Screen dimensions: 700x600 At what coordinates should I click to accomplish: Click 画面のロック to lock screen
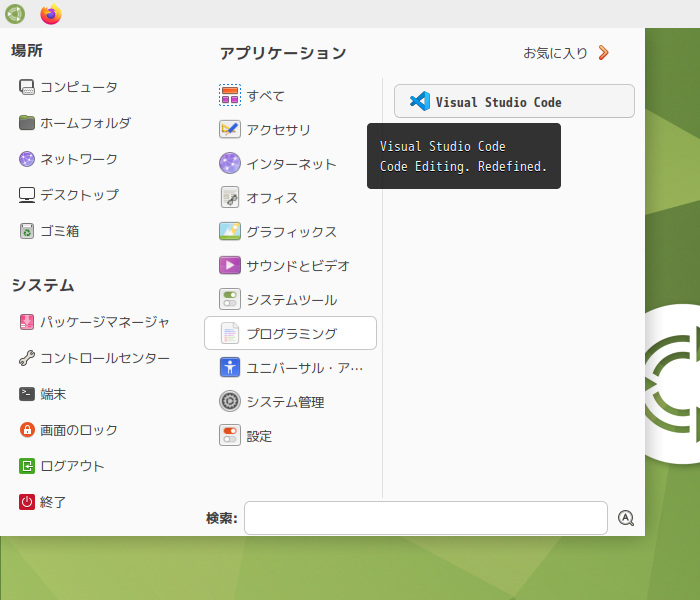(x=68, y=430)
